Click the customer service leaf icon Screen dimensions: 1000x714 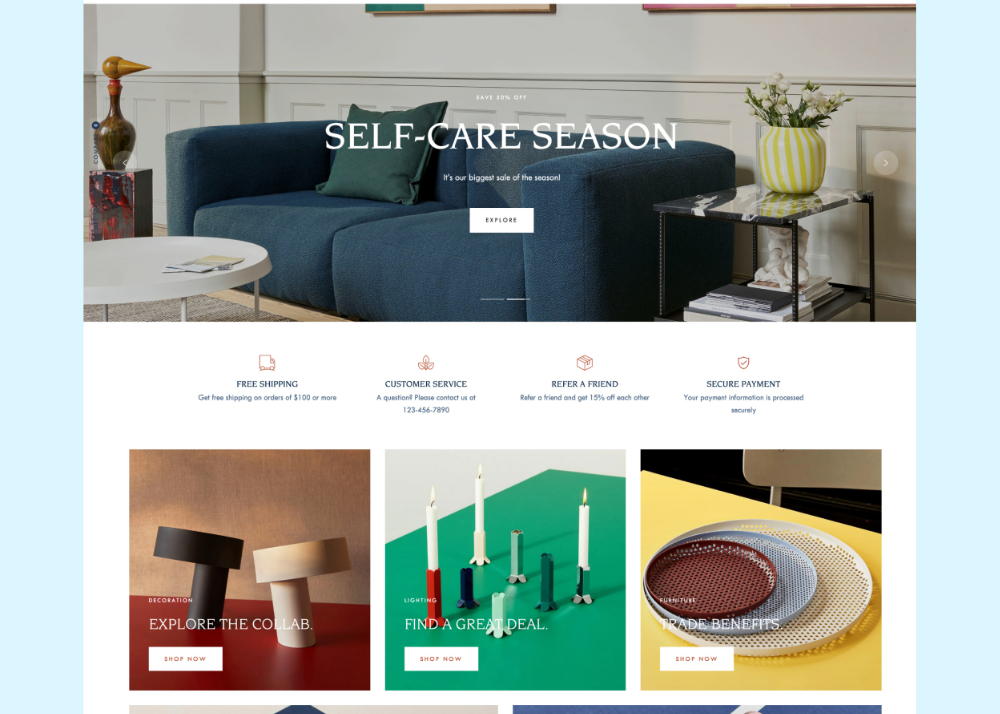tap(425, 363)
